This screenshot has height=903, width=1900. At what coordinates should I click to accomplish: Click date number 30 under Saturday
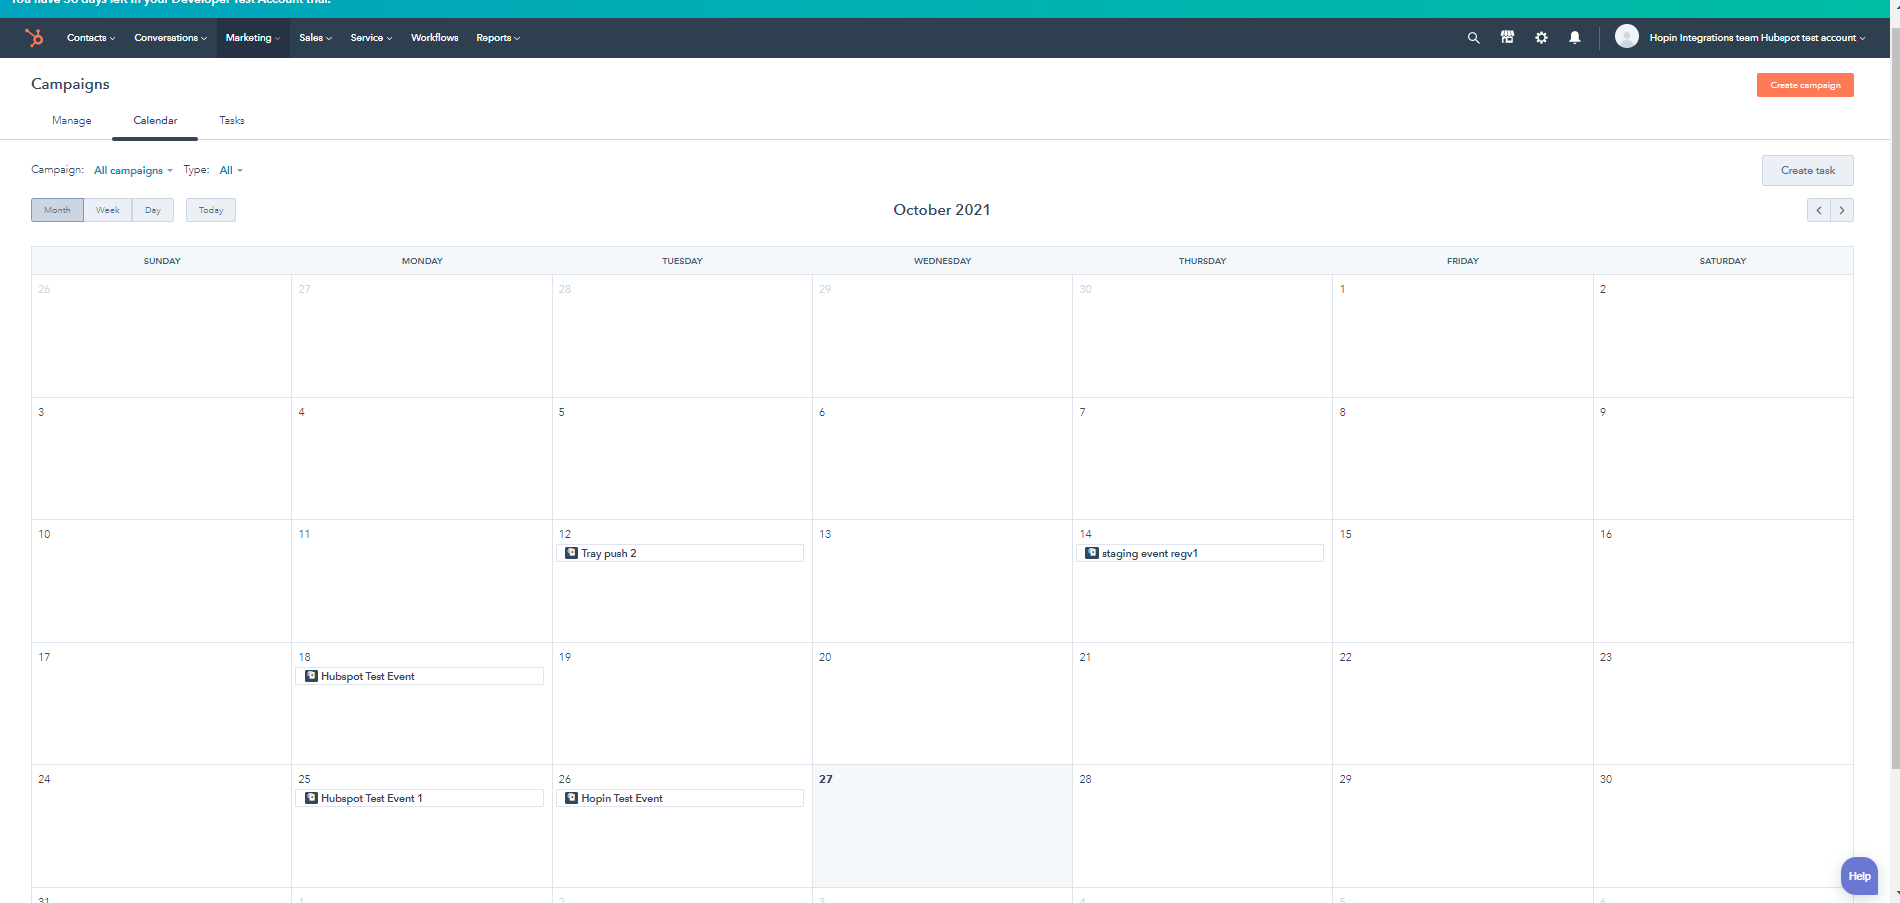click(1606, 779)
